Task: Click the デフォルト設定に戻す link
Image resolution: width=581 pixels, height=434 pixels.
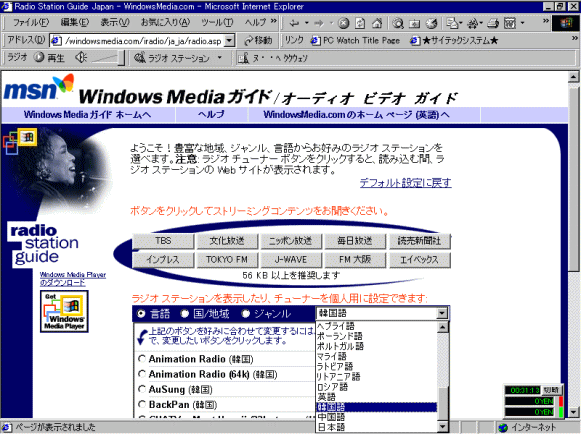Action: coord(405,183)
